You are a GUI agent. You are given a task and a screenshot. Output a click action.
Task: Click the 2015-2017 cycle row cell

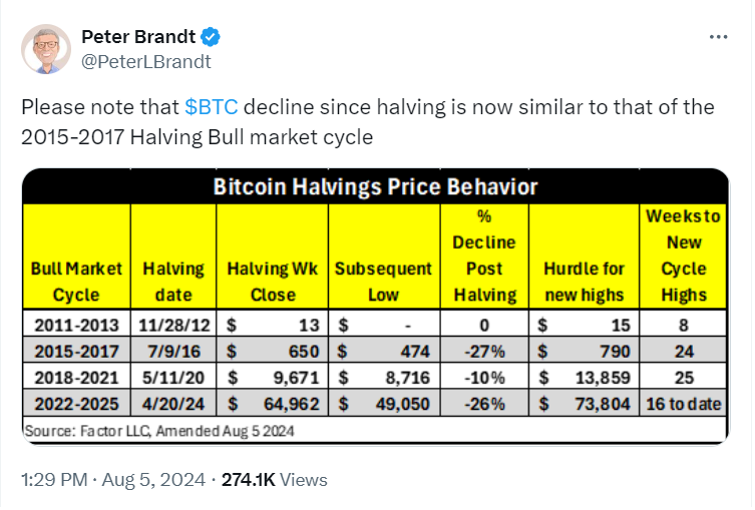77,351
